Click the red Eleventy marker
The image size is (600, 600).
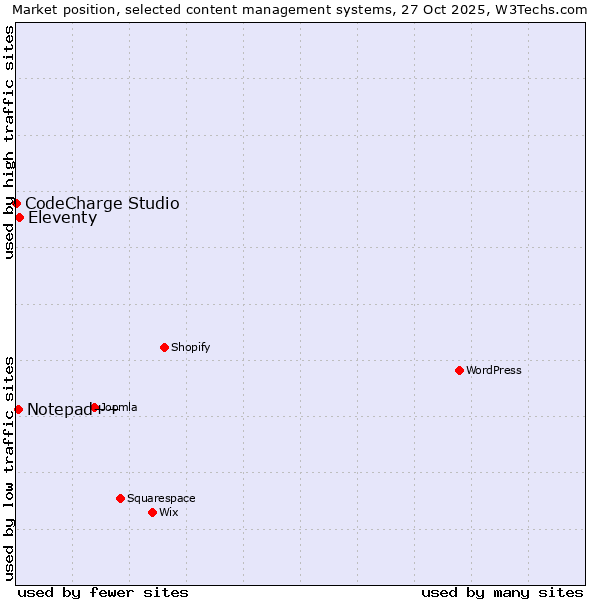(19, 217)
